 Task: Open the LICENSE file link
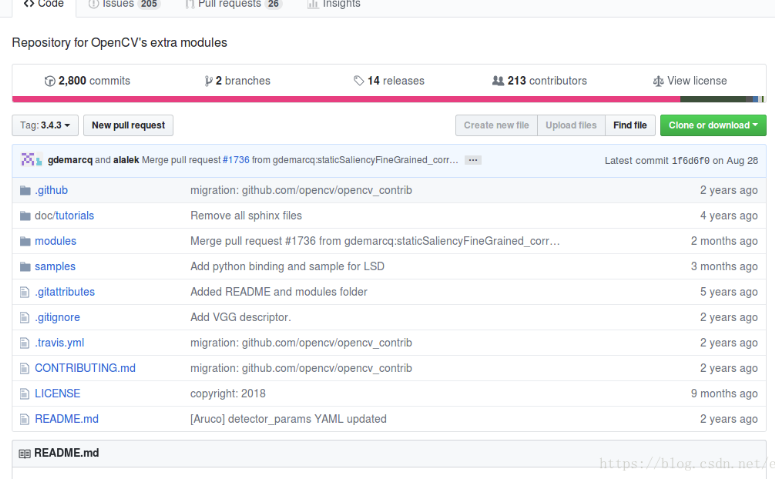pyautogui.click(x=57, y=394)
